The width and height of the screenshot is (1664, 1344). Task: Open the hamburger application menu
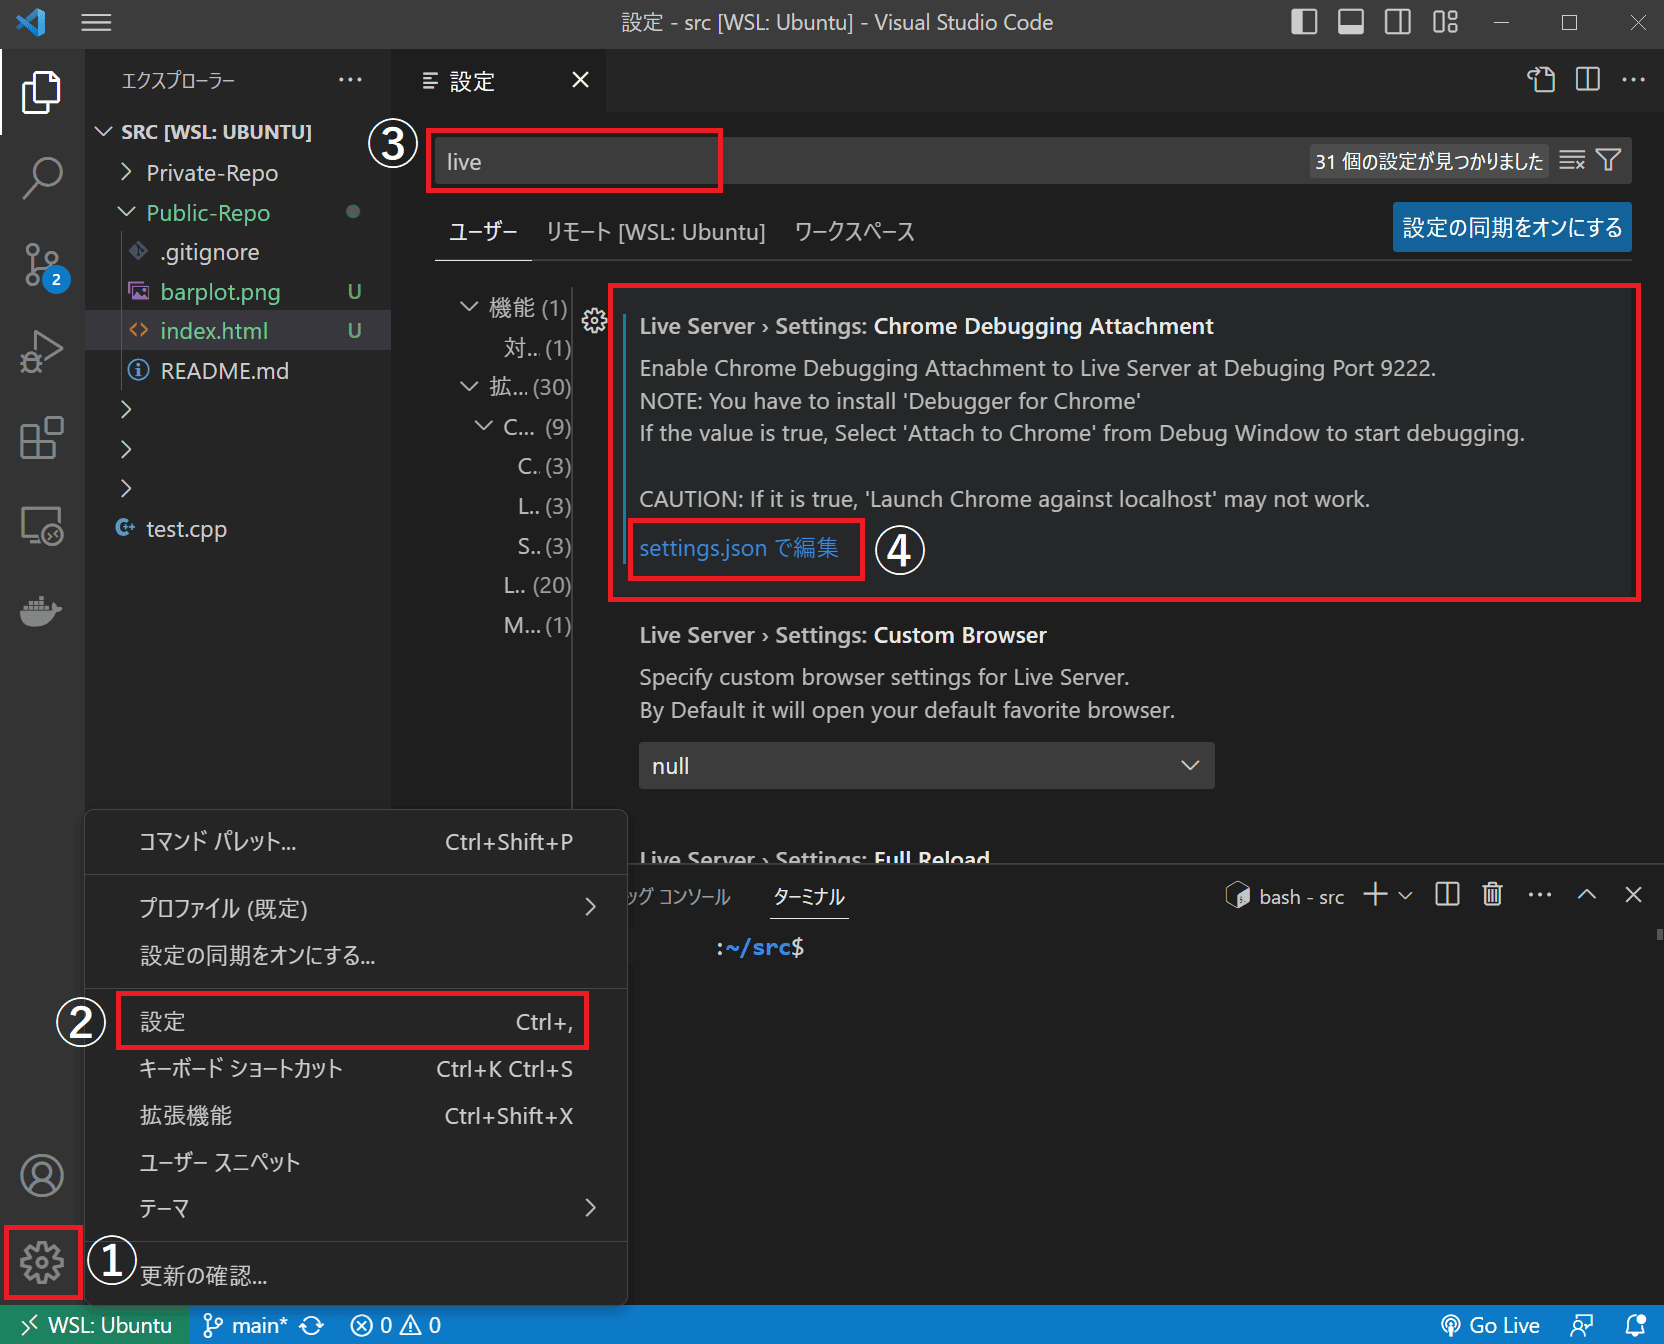[96, 22]
